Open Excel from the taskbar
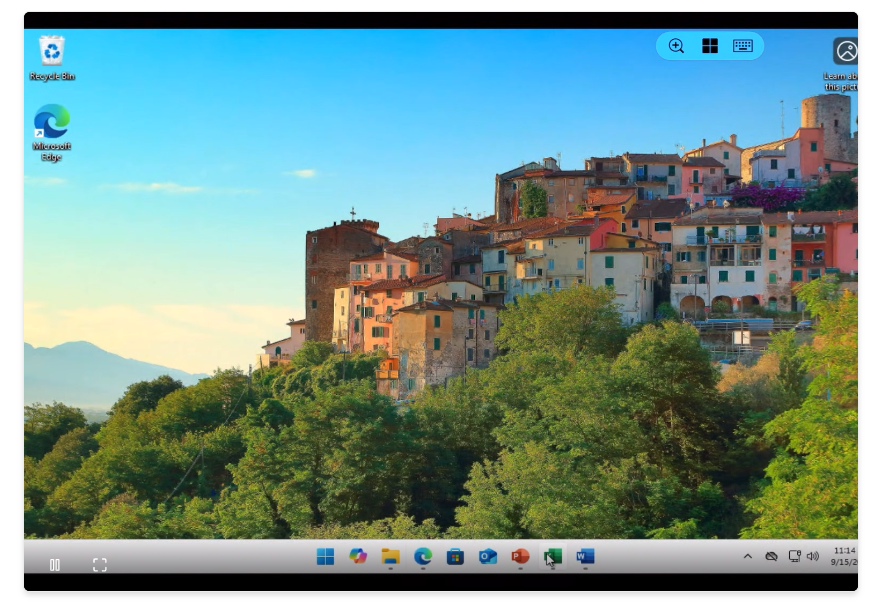 pyautogui.click(x=553, y=556)
